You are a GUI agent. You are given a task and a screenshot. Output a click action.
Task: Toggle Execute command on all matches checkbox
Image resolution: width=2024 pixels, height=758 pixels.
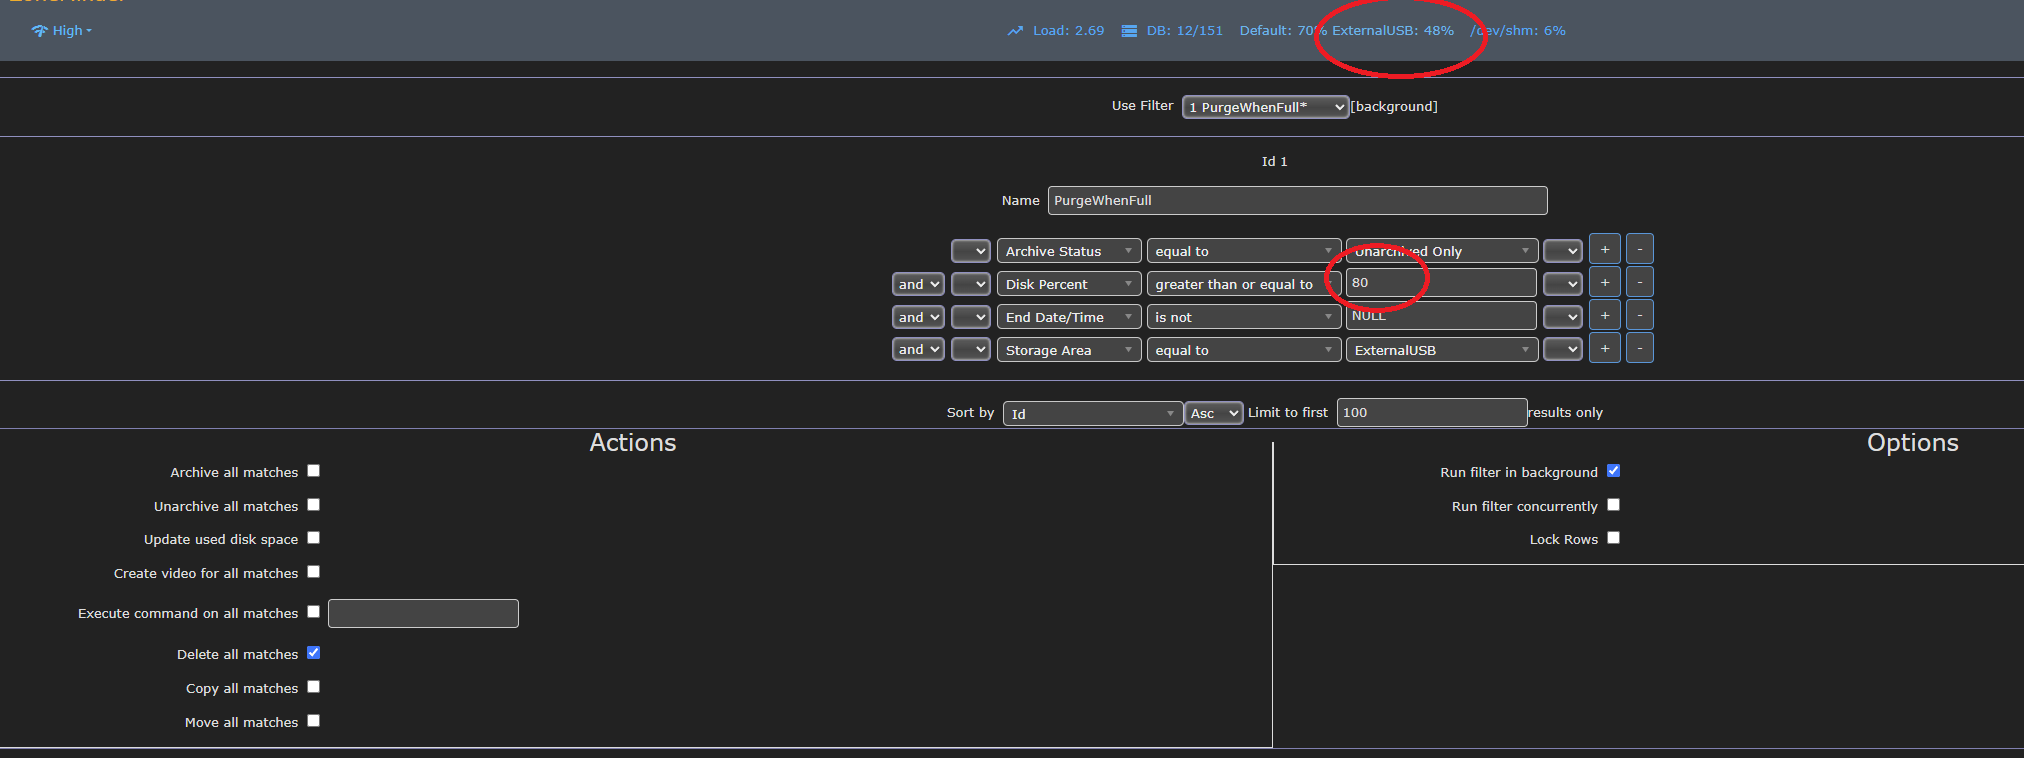click(313, 612)
